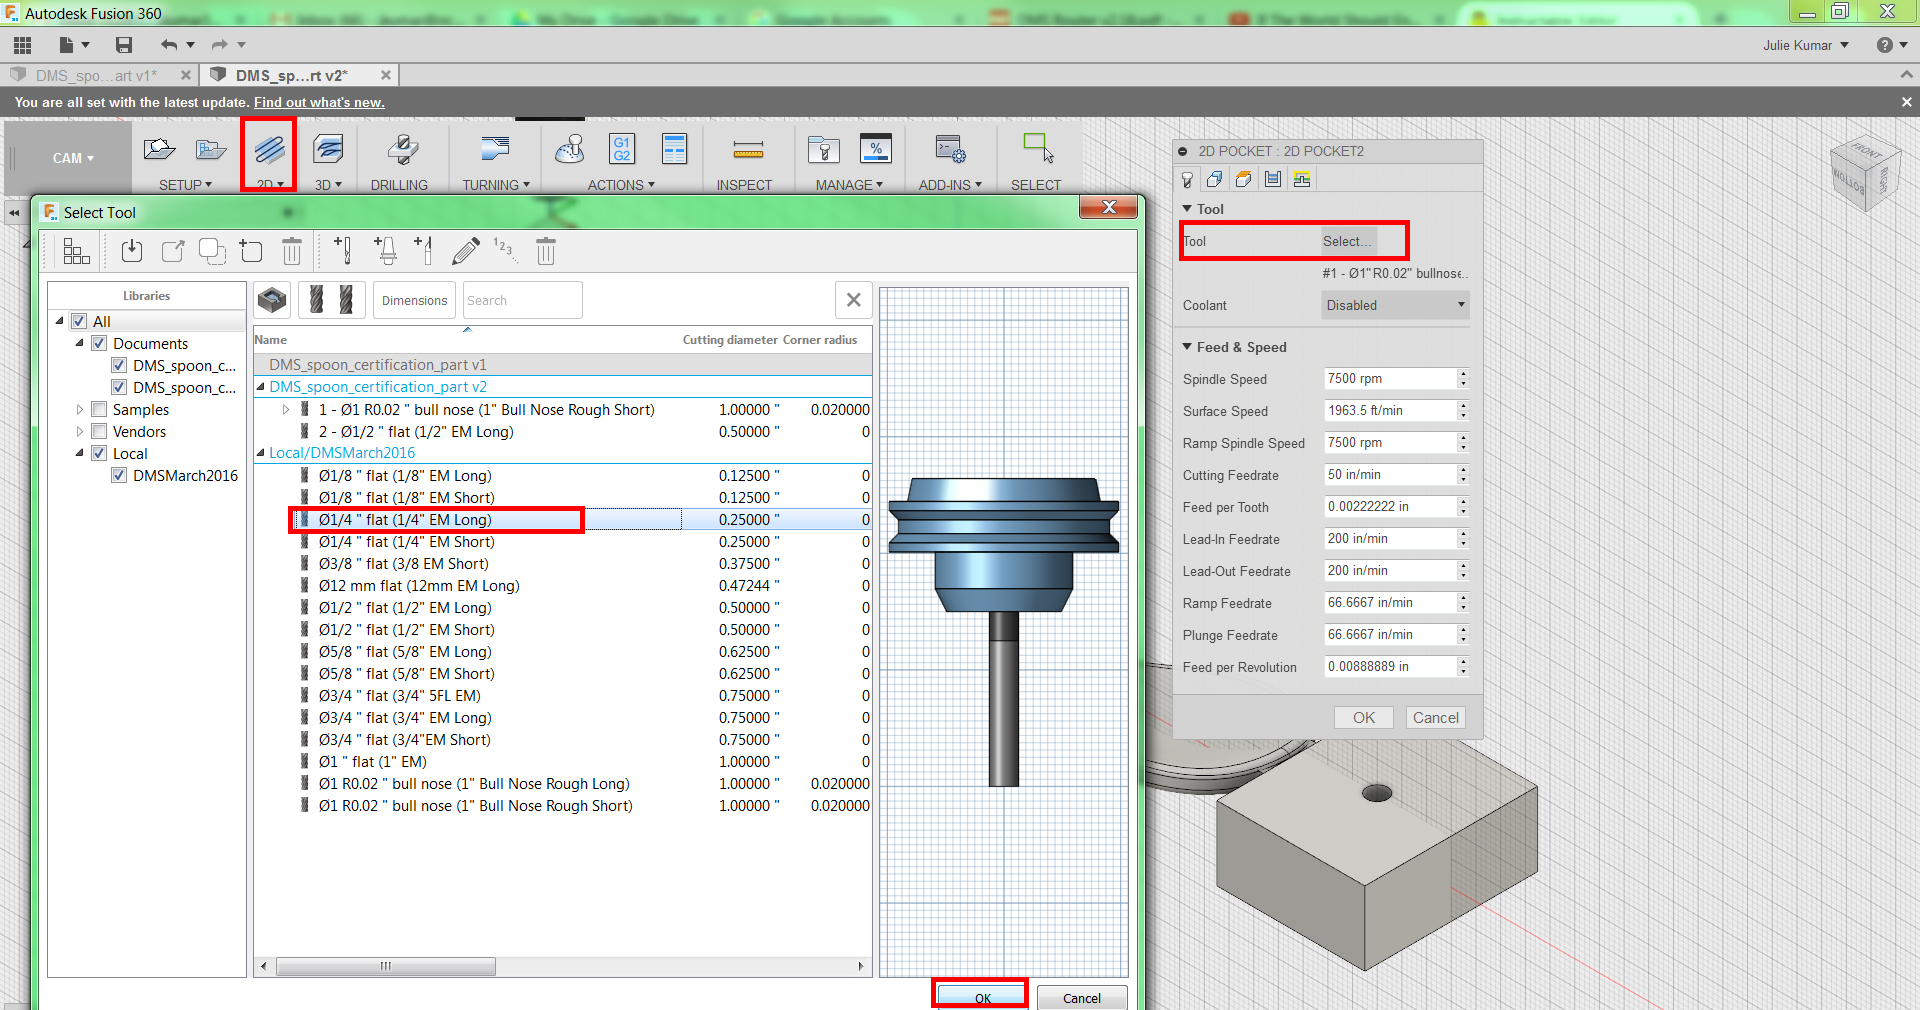The image size is (1920, 1010).
Task: Switch to the DMS_spo...art v1 tab
Action: point(96,75)
